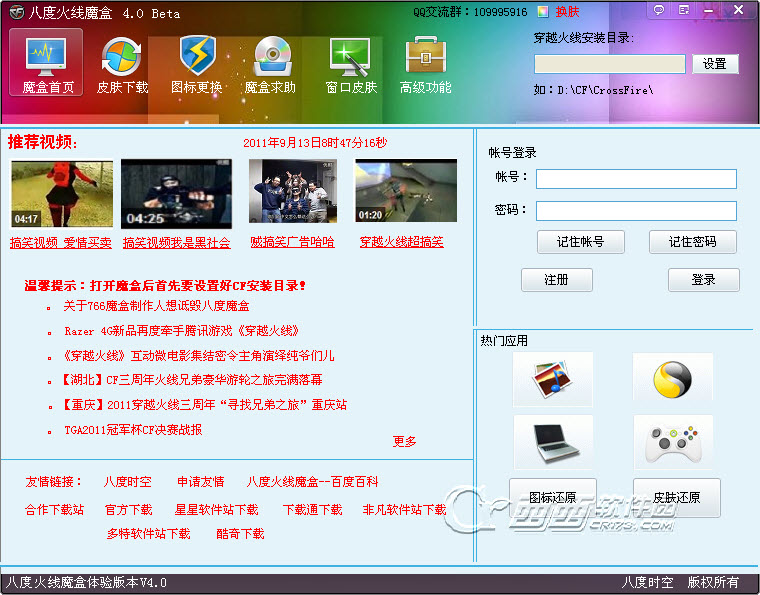Open the 魔盒首页 home icon
760x595 pixels.
pos(46,62)
